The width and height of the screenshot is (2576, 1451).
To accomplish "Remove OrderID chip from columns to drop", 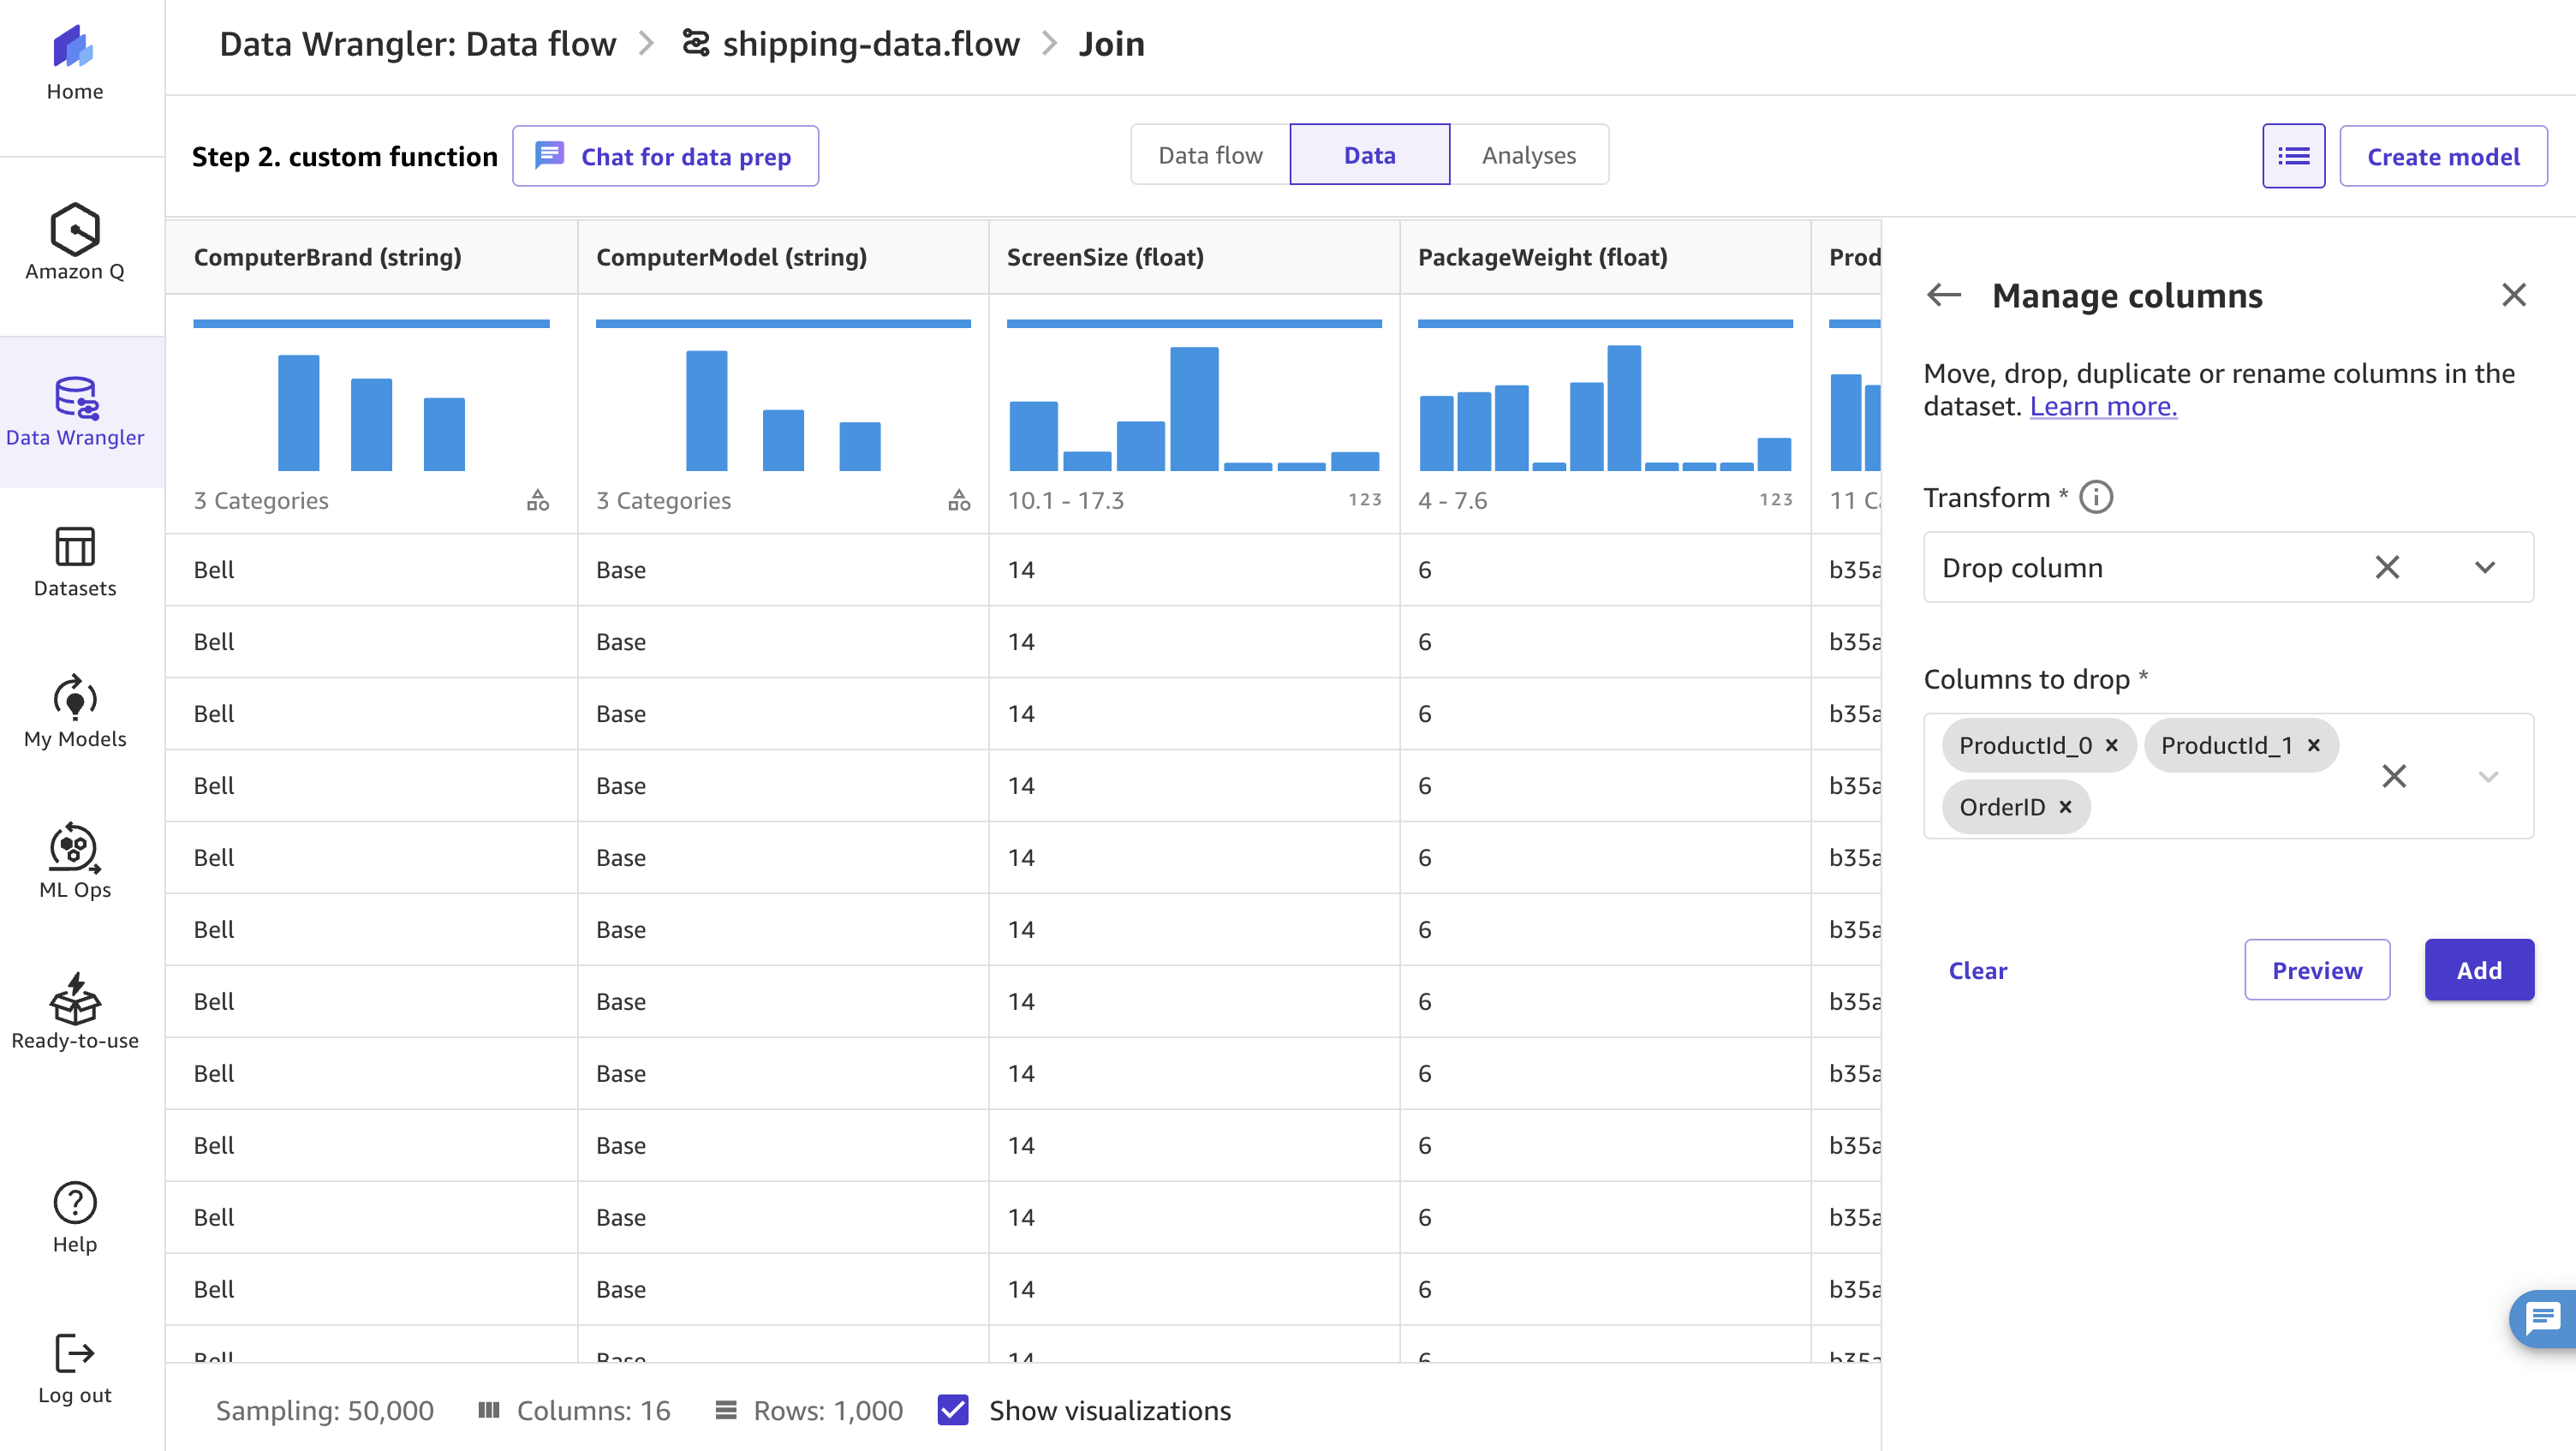I will coord(2065,807).
